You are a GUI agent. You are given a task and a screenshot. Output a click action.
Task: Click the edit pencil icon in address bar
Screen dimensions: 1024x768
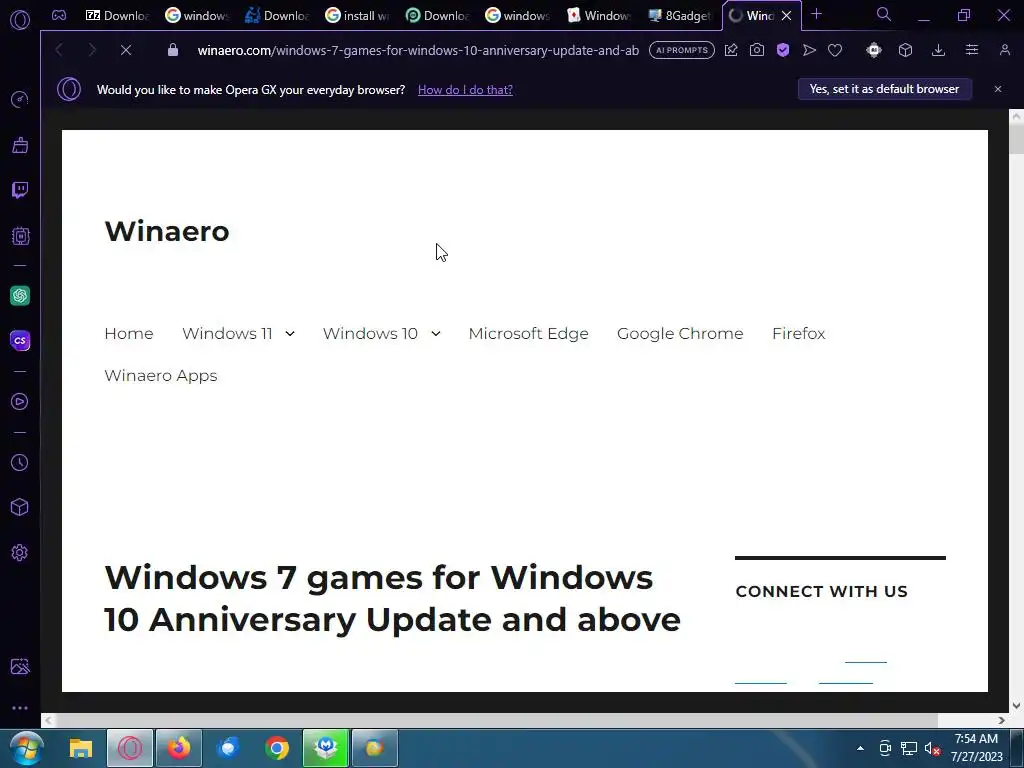pyautogui.click(x=731, y=50)
